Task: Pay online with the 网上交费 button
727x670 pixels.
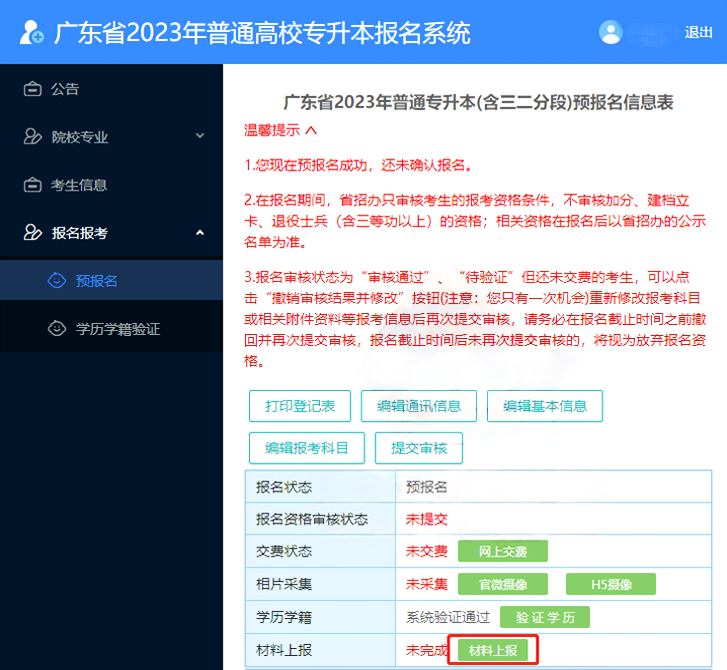Action: coord(503,551)
